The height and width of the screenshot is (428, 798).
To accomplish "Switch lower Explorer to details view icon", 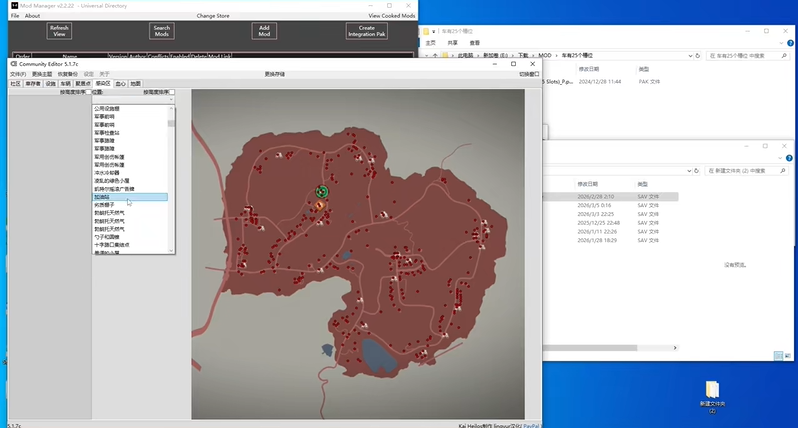I will [778, 355].
